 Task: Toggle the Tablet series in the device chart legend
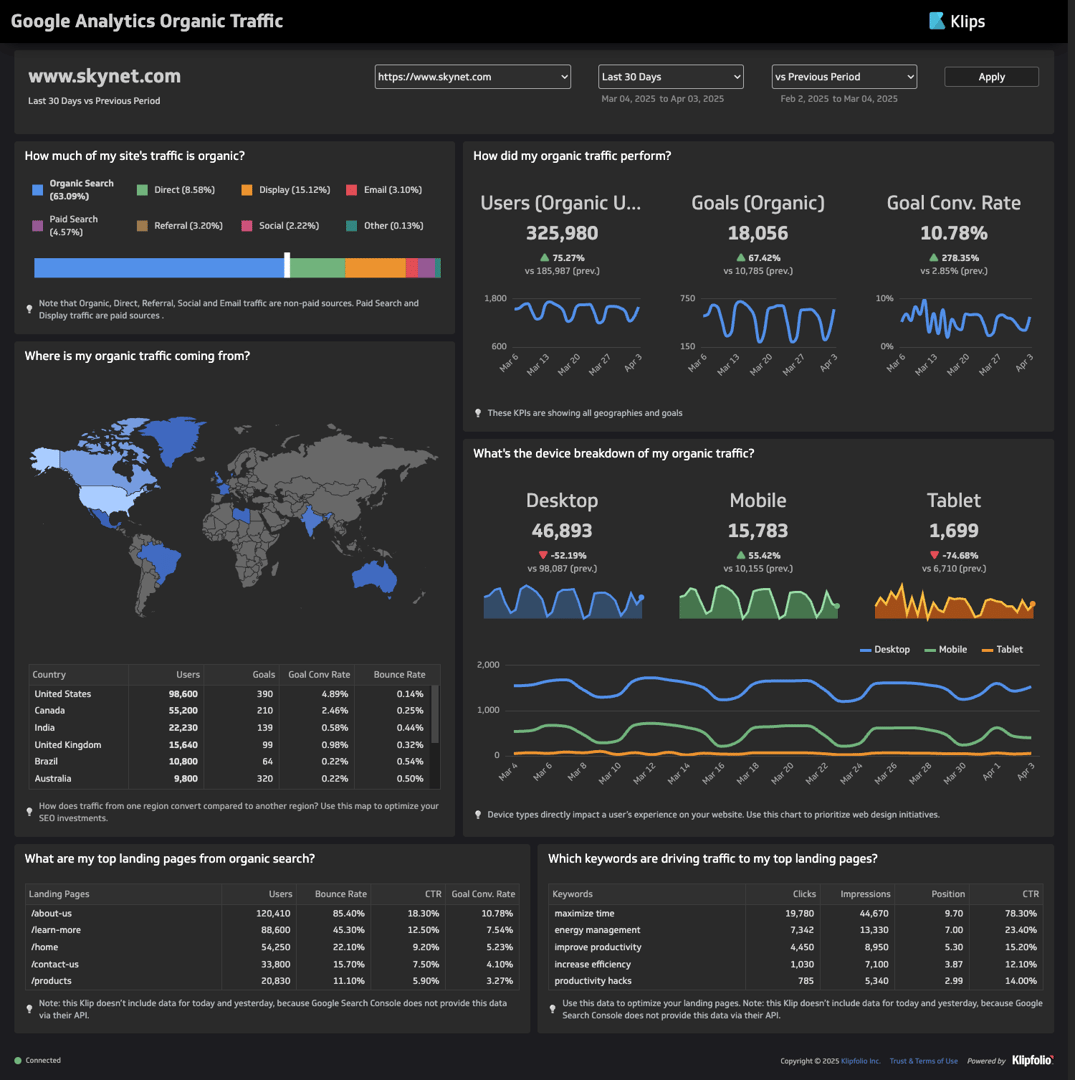1002,649
